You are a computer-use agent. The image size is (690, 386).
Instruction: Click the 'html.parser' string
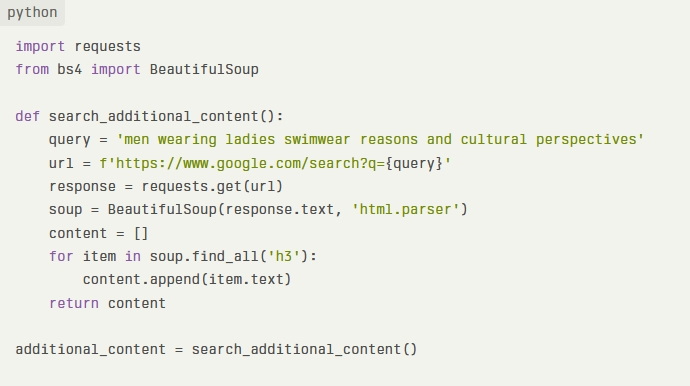tap(405, 209)
